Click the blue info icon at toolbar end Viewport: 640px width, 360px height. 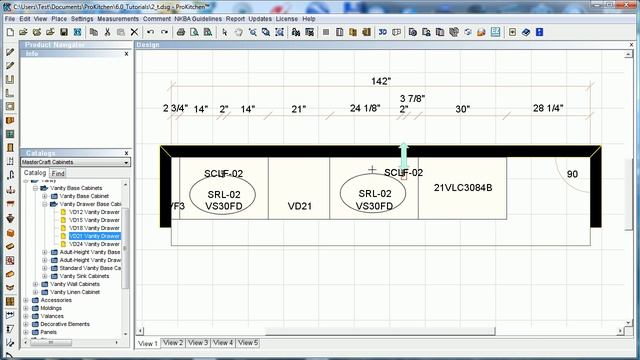(x=540, y=32)
